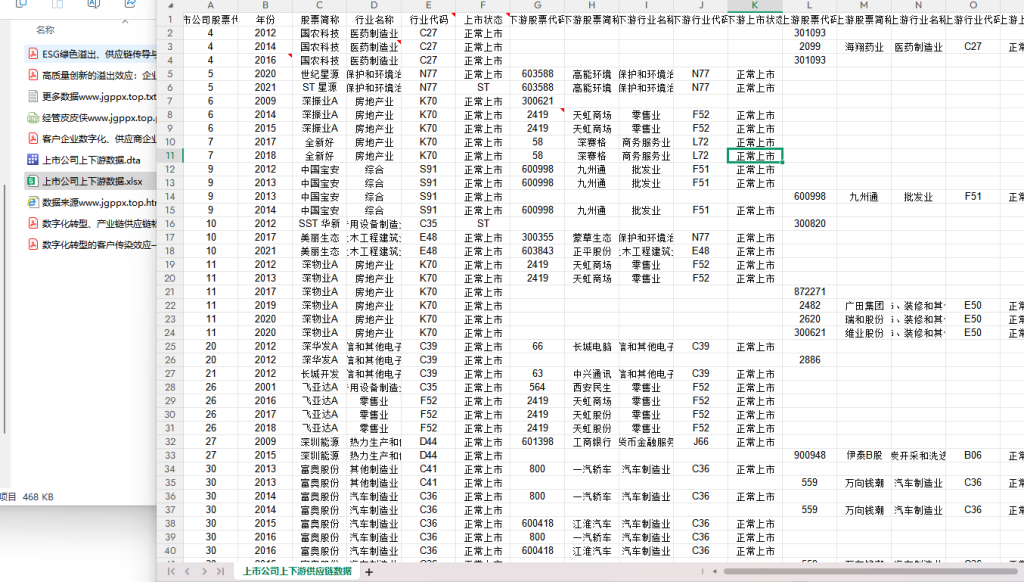Click cell SST 华新 in row 16
The height and width of the screenshot is (582, 1024).
click(319, 224)
